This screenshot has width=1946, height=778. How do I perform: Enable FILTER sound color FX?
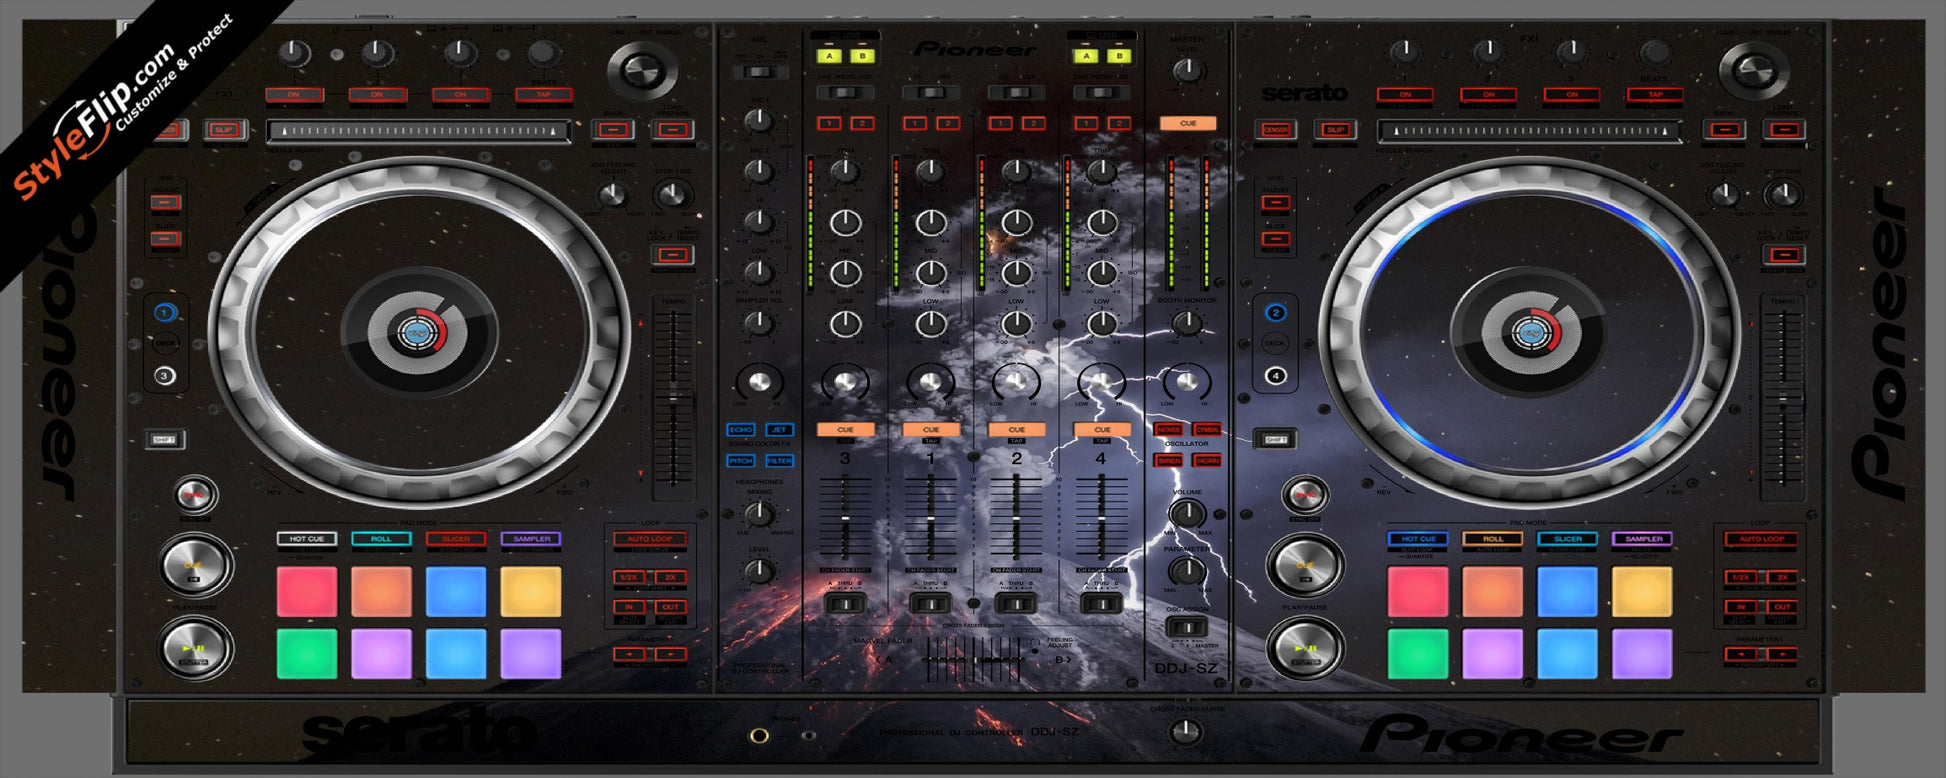779,461
